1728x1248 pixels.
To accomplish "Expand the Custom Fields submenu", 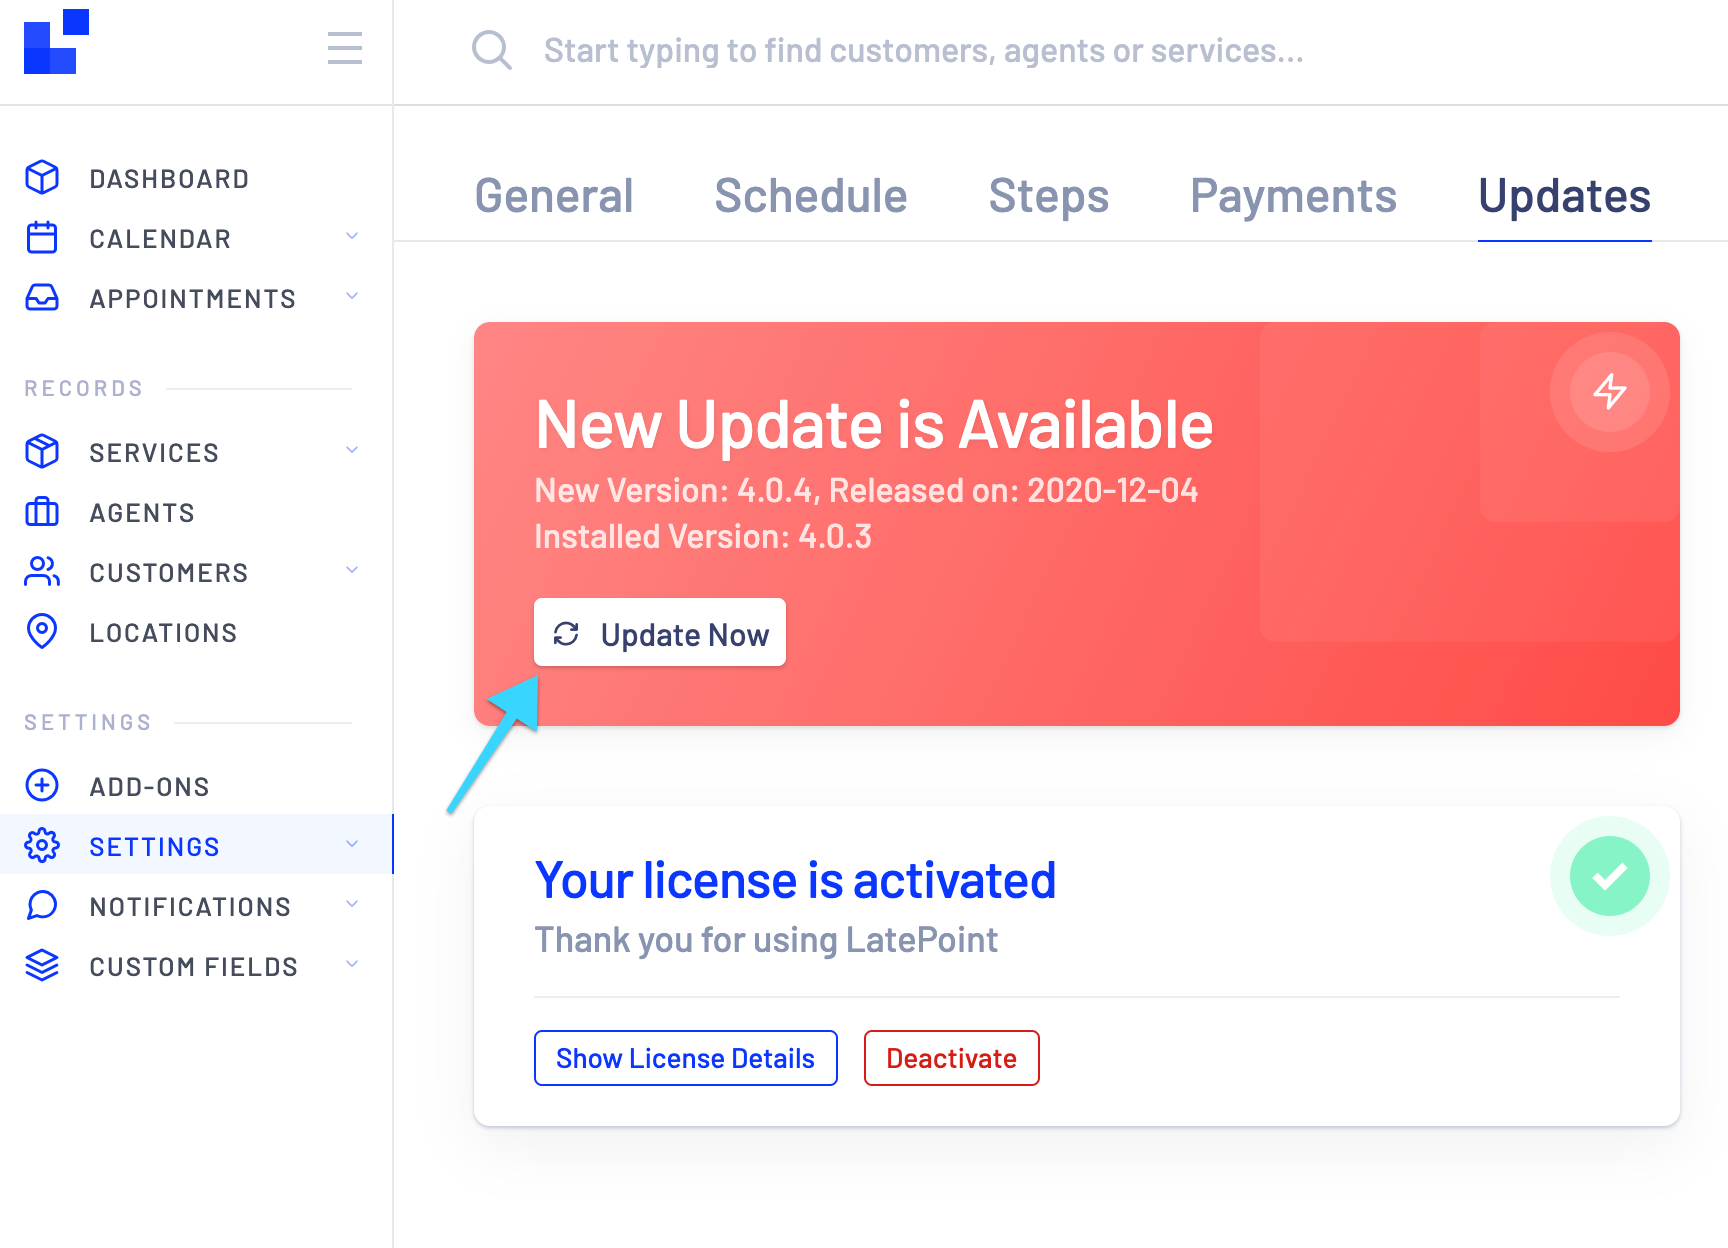I will pos(351,964).
